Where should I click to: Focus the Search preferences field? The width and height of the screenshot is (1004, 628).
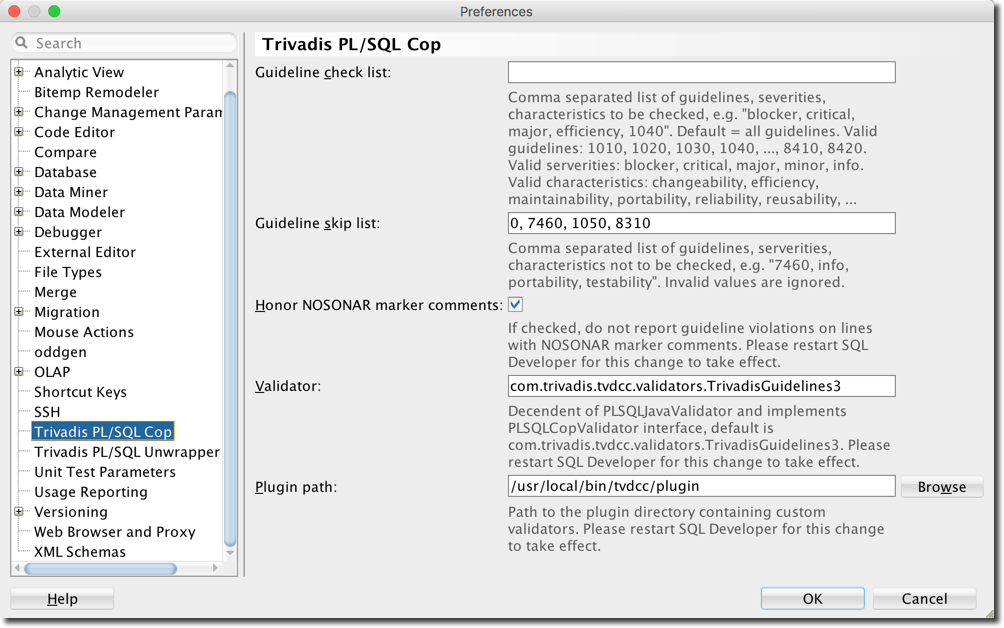tap(124, 43)
